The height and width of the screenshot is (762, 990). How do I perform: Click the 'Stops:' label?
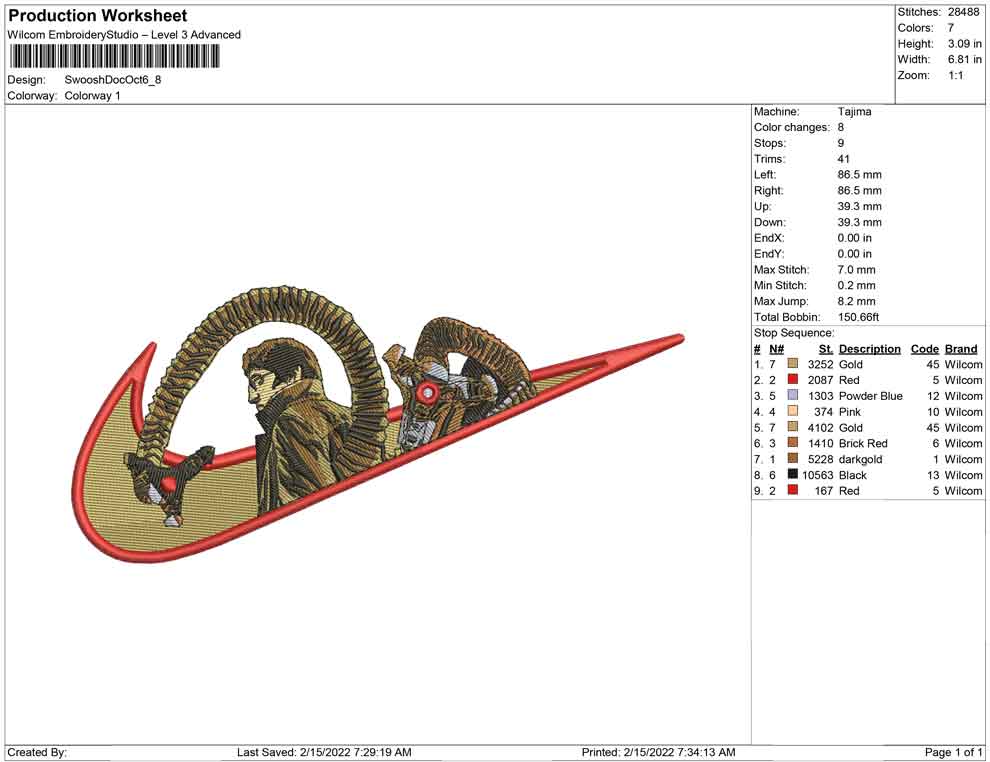tap(770, 143)
